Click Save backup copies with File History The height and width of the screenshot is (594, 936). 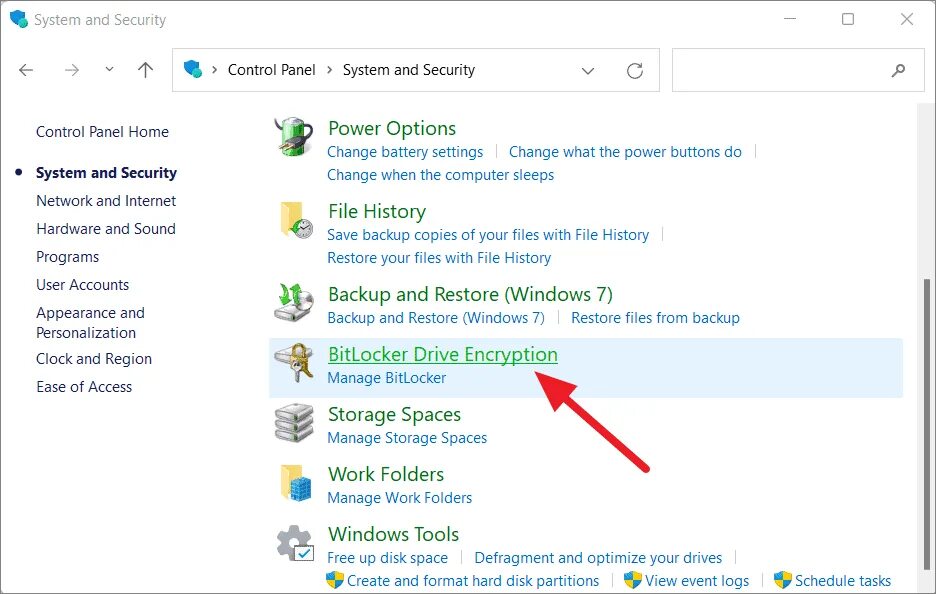[488, 235]
